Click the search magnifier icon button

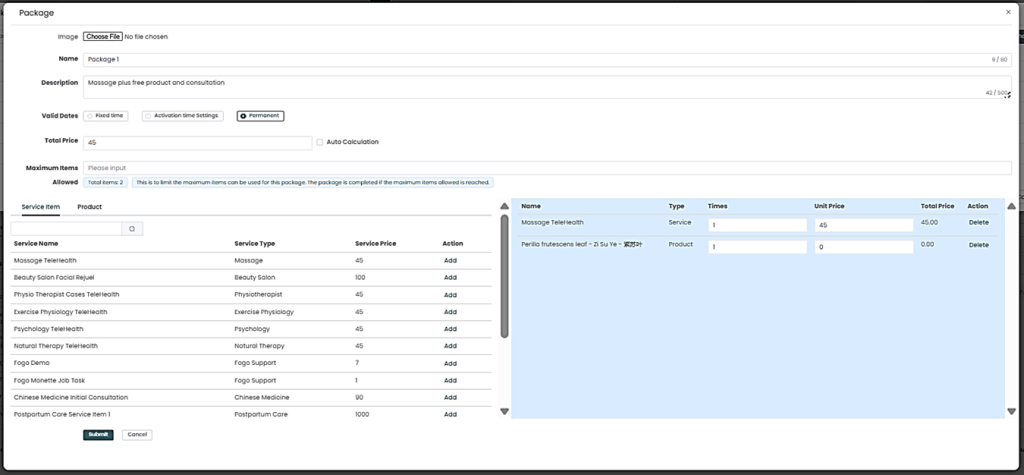[x=132, y=229]
